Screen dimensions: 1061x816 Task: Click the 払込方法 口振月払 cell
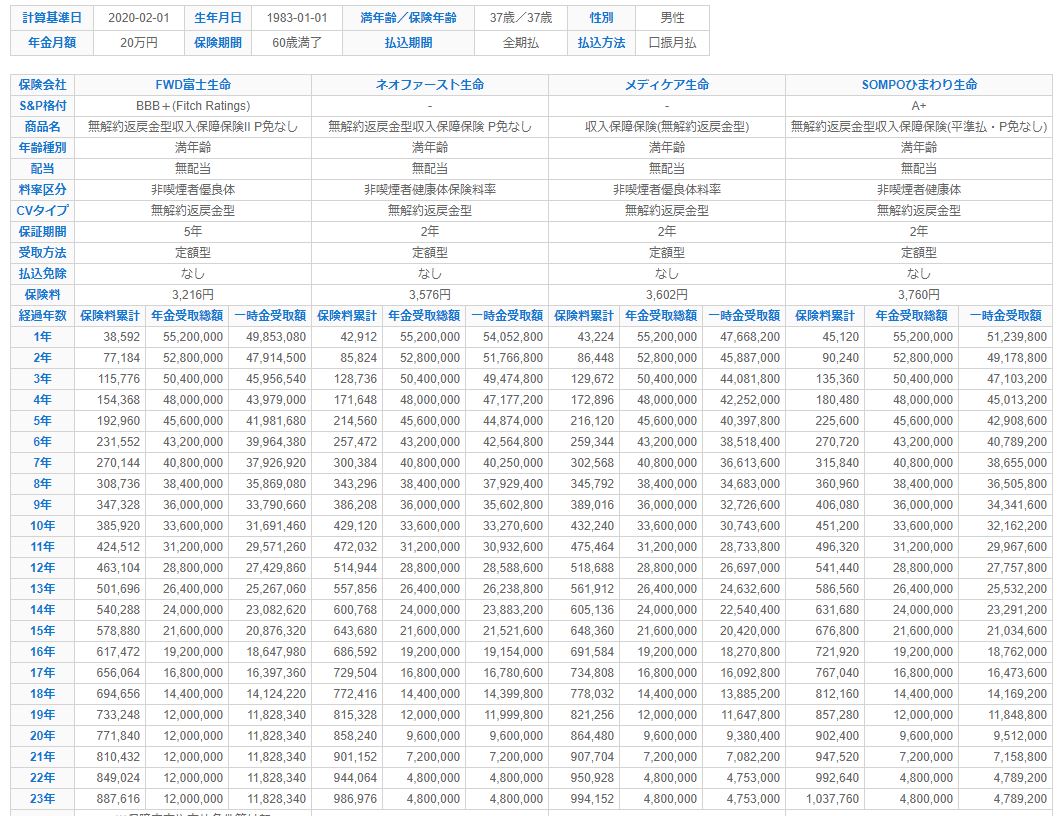(x=672, y=43)
